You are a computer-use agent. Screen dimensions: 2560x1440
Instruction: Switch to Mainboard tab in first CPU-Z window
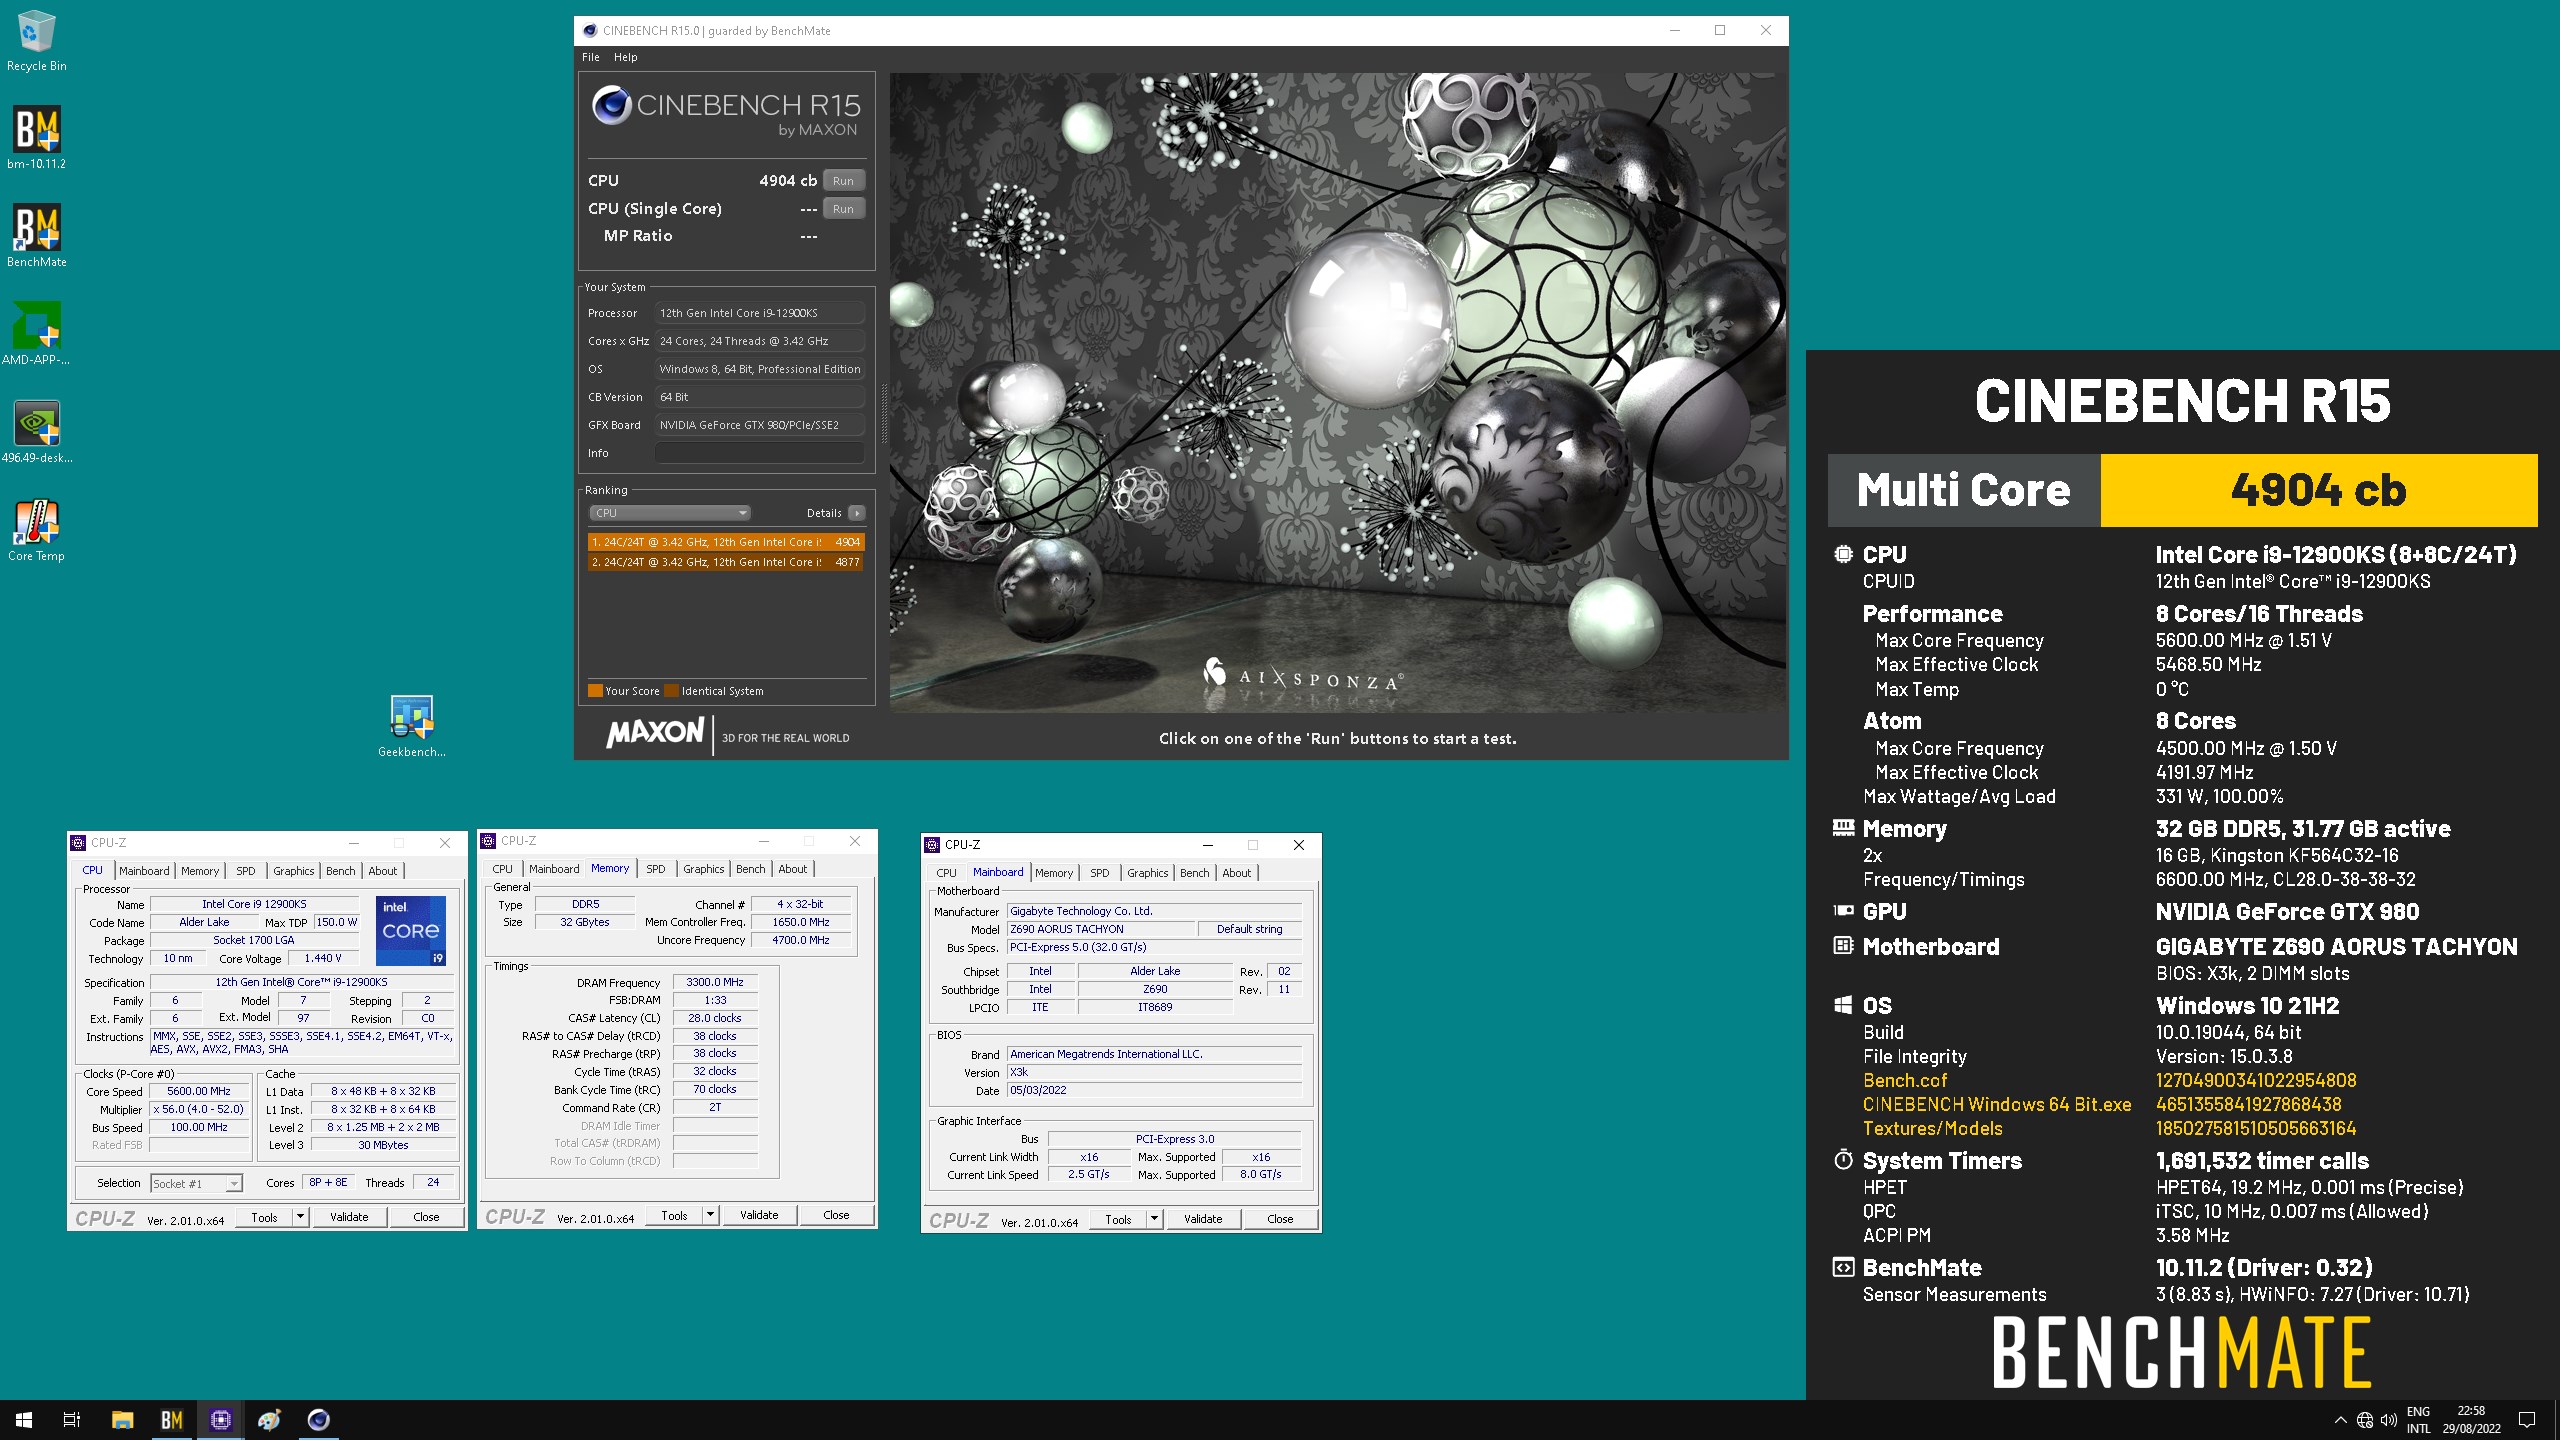click(x=144, y=871)
